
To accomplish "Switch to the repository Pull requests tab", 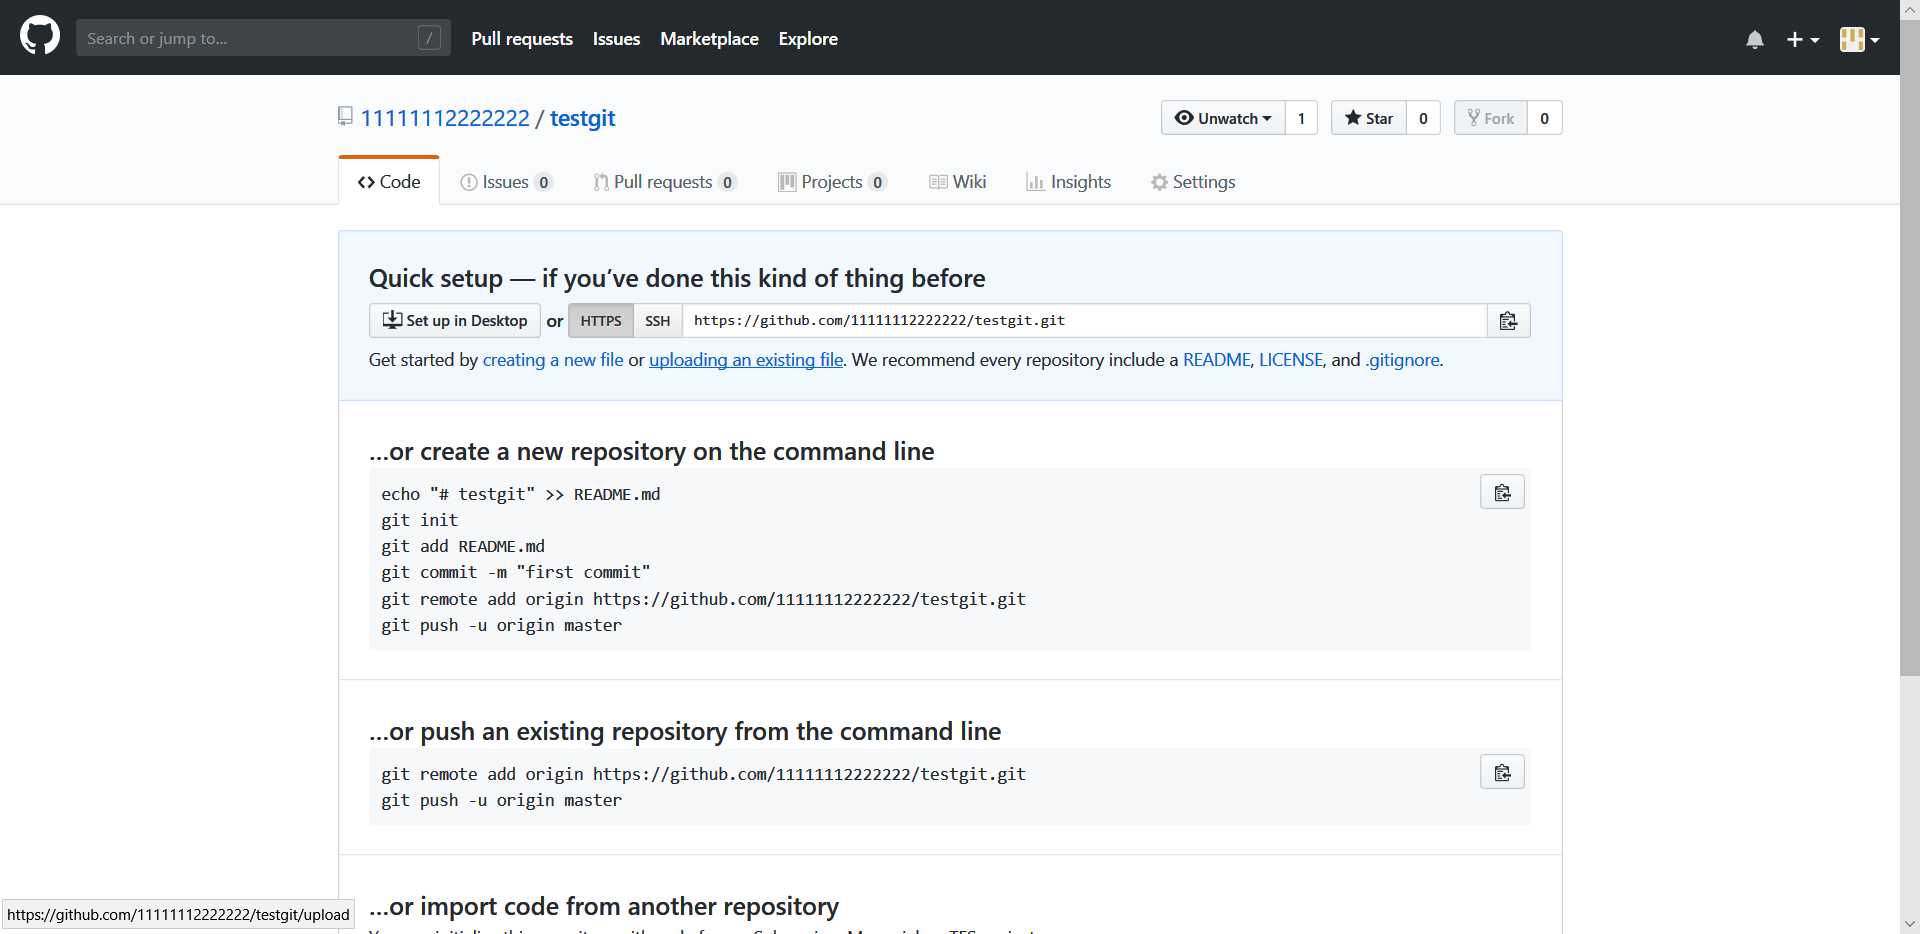I will [665, 182].
